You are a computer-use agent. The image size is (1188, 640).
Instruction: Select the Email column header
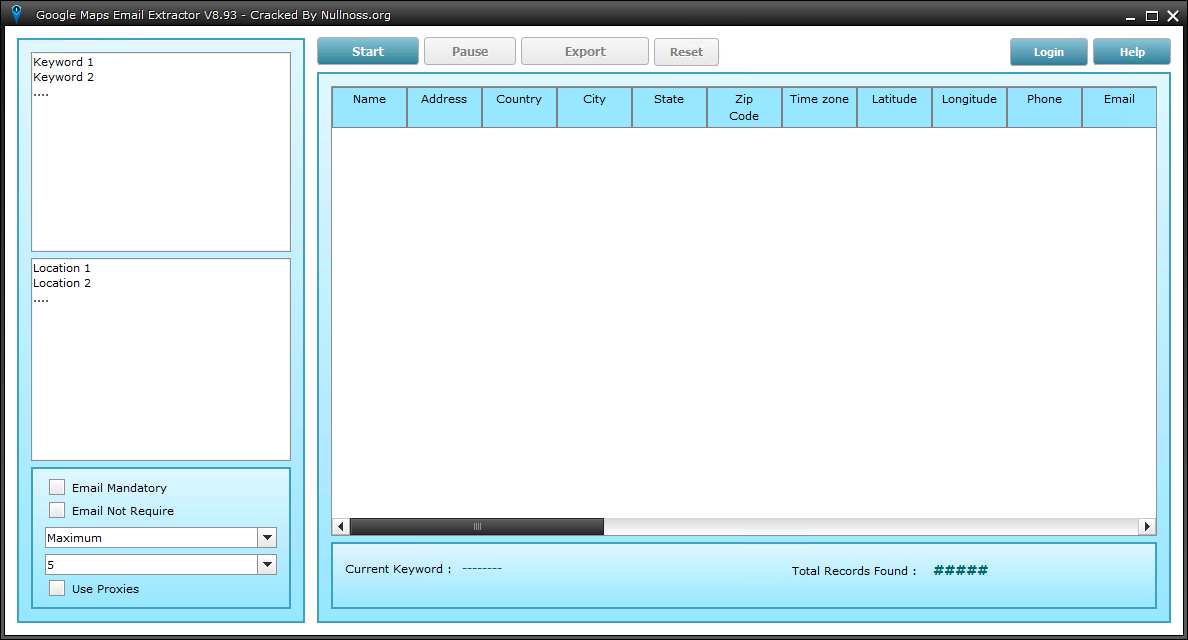point(1119,107)
